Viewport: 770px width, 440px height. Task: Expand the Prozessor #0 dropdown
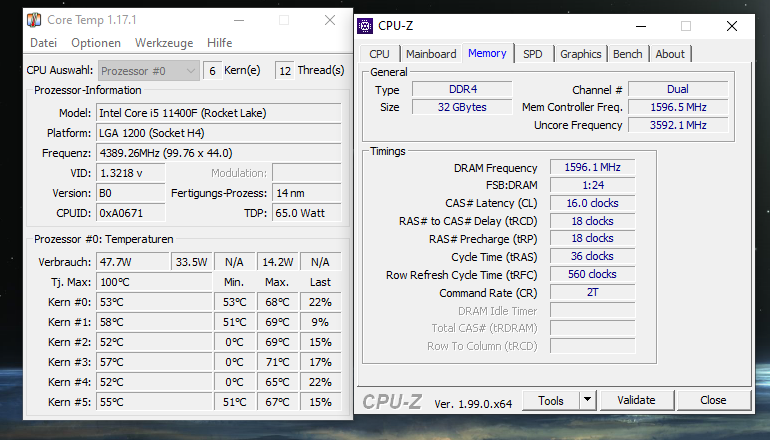point(149,71)
